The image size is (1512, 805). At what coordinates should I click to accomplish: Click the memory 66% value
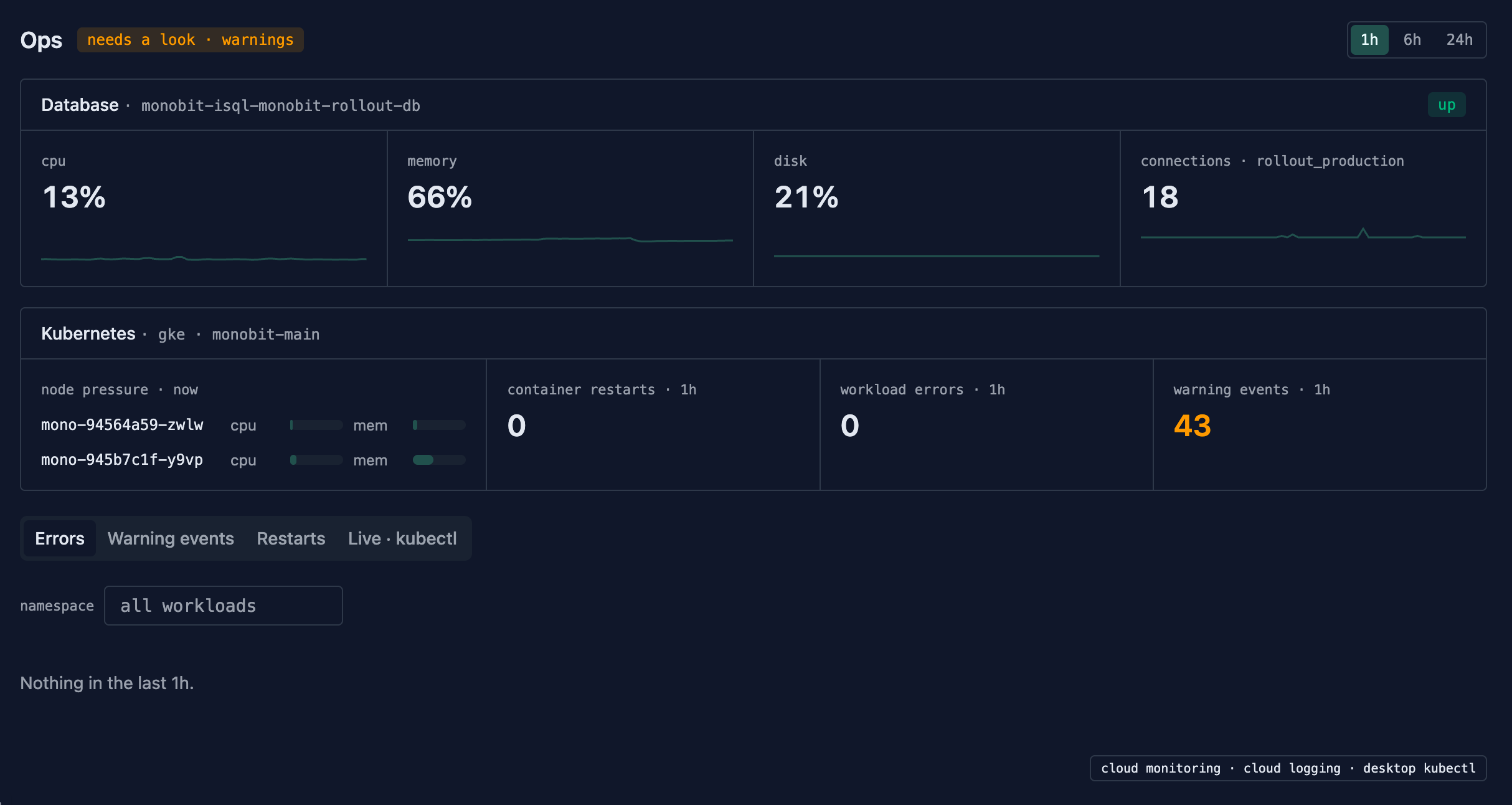point(440,197)
